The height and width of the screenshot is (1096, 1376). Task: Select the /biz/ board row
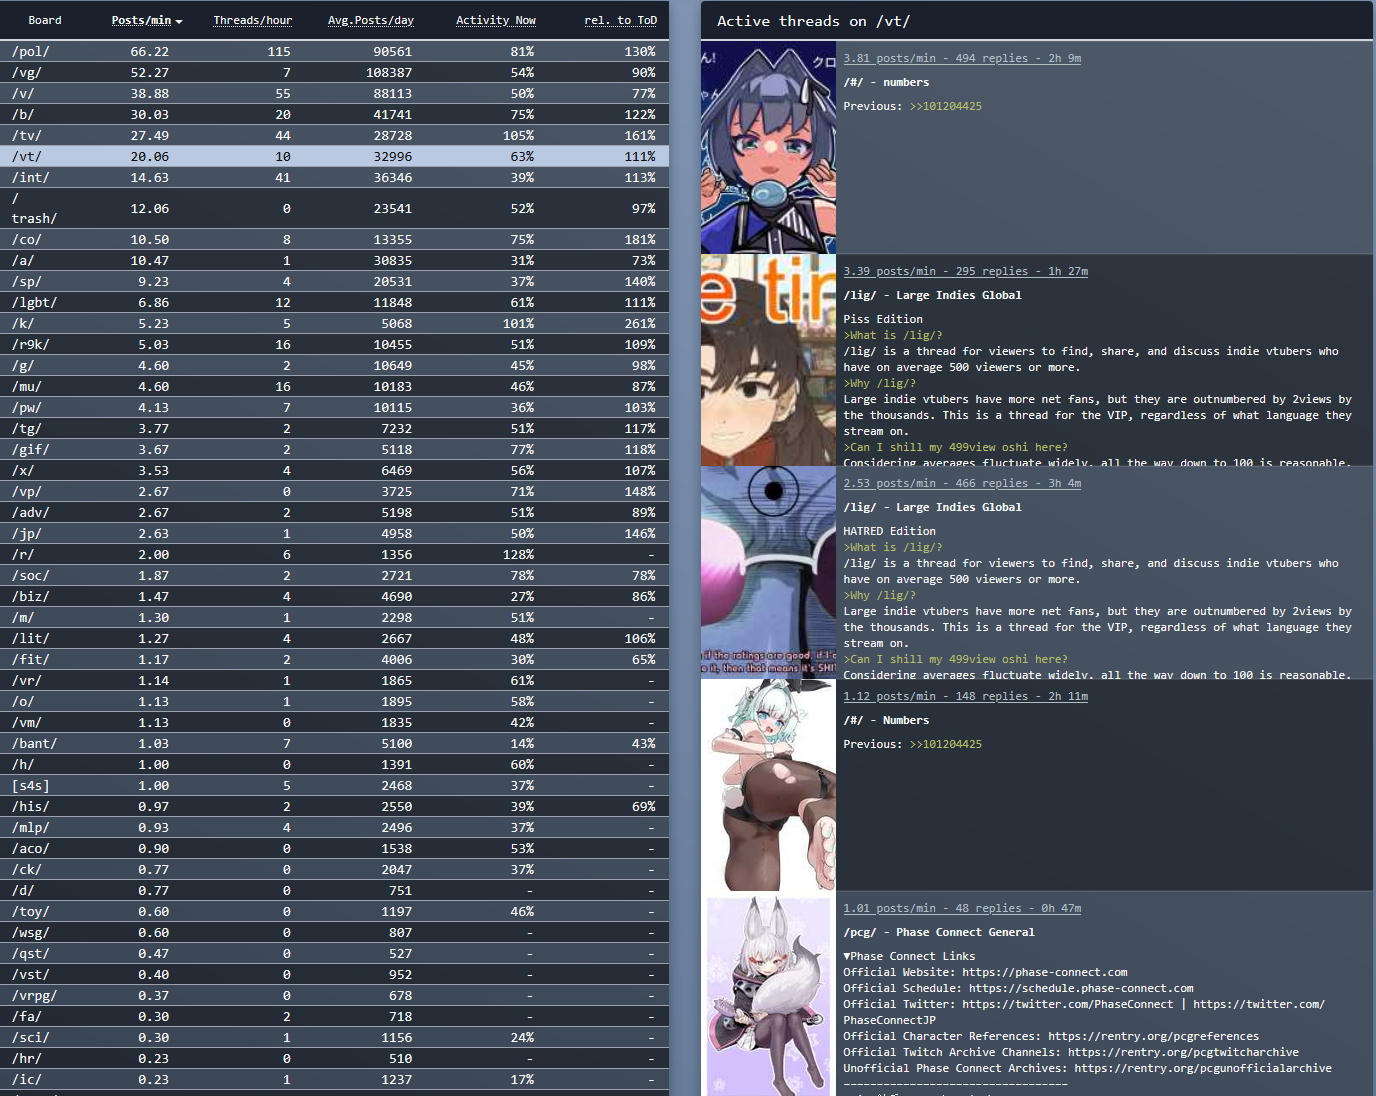334,596
